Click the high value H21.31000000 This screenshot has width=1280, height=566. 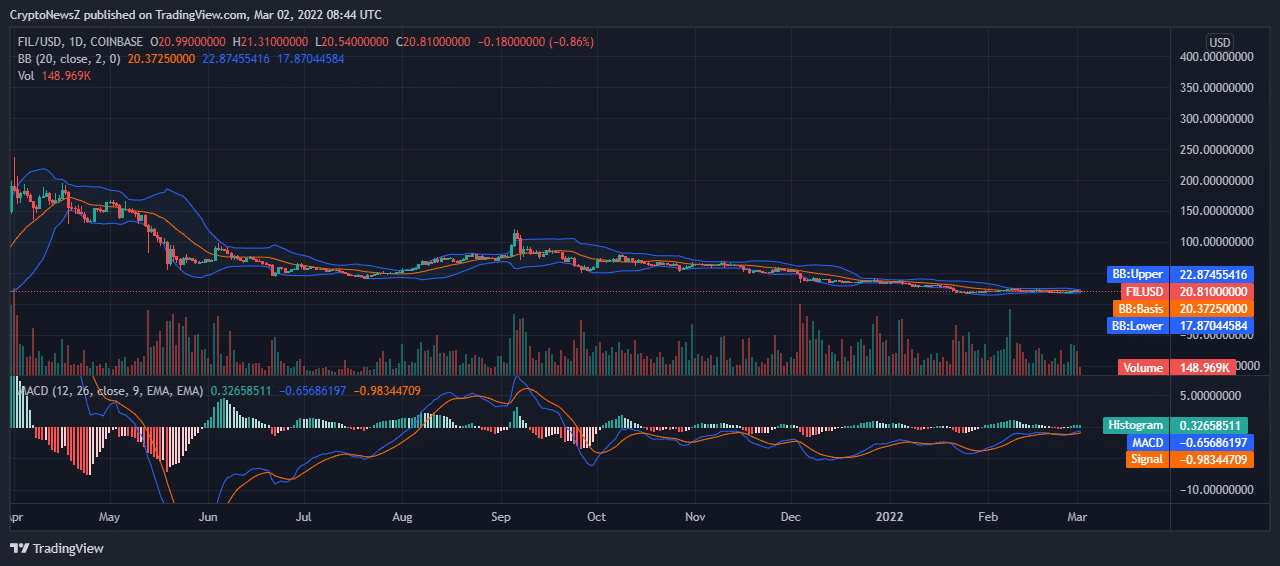point(272,42)
